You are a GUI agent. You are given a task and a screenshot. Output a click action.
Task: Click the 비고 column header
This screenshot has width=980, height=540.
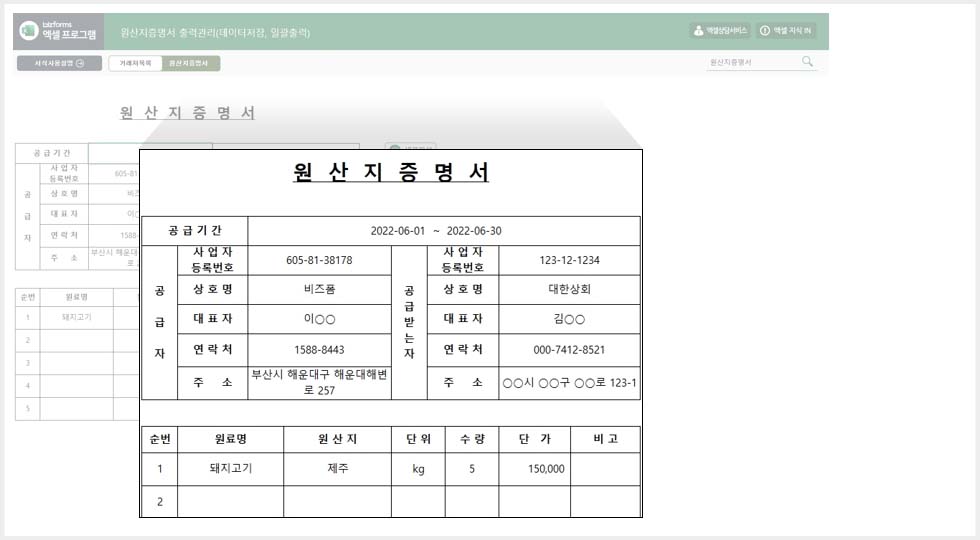pos(605,439)
